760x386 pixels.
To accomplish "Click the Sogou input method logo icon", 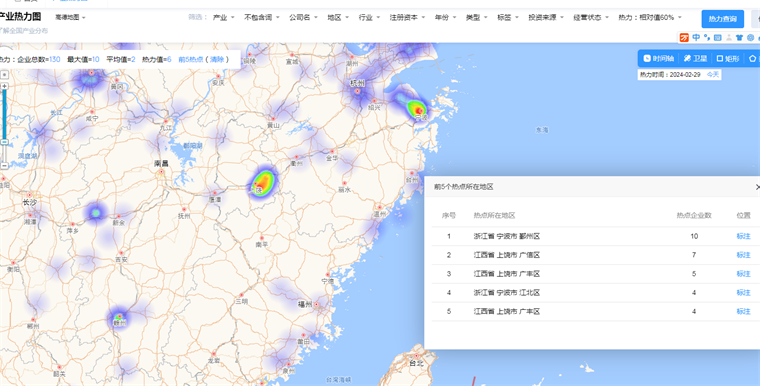I will click(684, 37).
